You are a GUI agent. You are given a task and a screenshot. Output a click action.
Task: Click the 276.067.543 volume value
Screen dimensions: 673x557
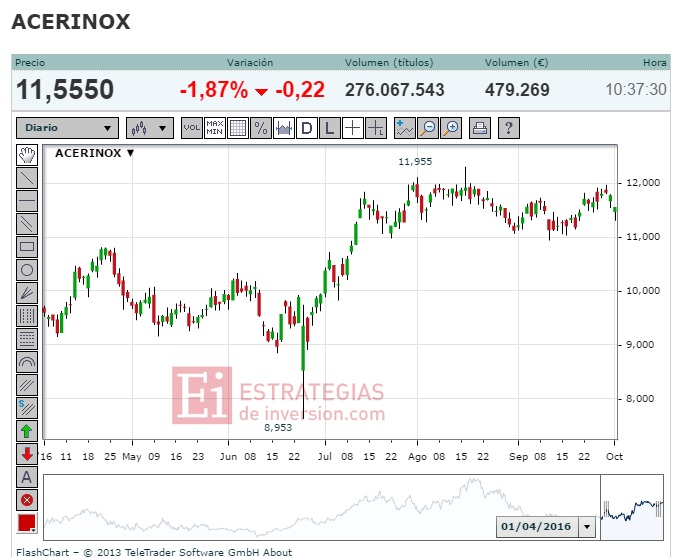pos(394,90)
